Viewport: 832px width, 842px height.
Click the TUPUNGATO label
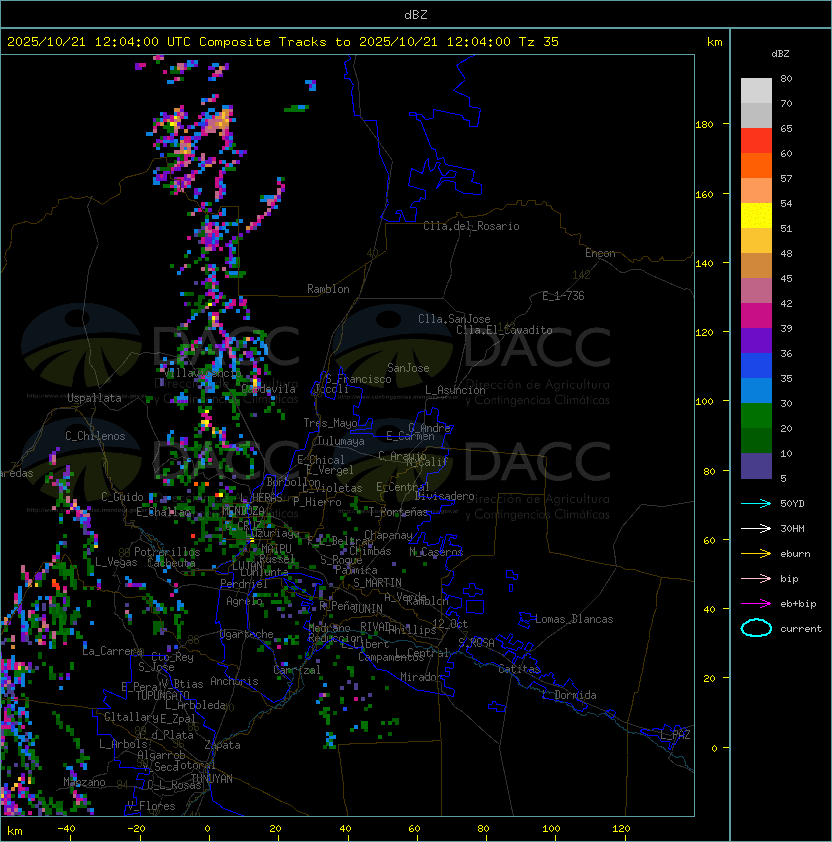click(162, 696)
